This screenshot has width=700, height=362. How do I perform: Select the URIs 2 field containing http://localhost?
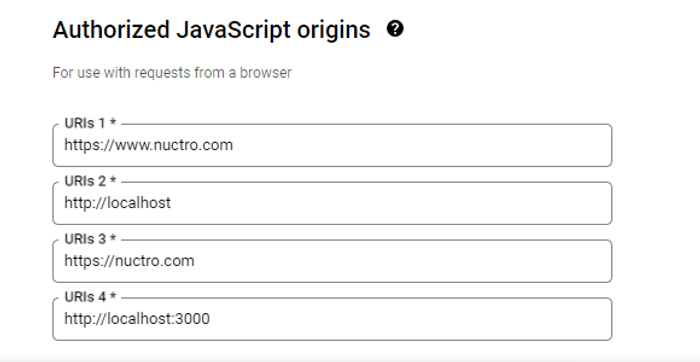(332, 203)
